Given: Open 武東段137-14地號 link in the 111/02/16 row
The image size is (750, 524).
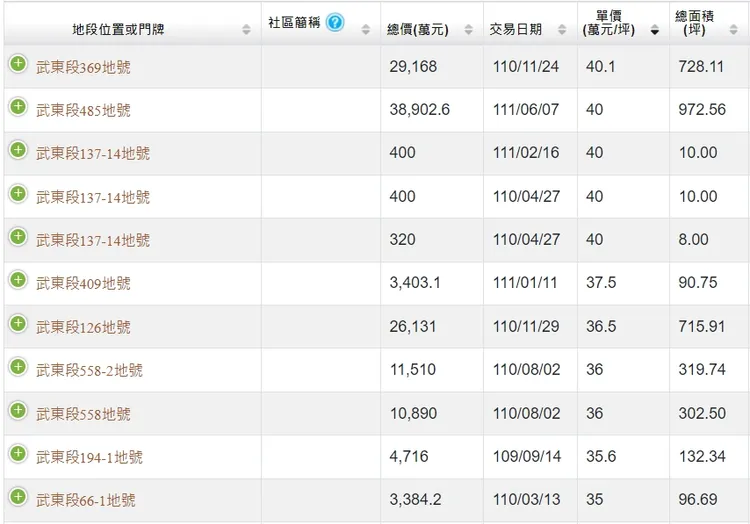Looking at the screenshot, I should pyautogui.click(x=93, y=153).
